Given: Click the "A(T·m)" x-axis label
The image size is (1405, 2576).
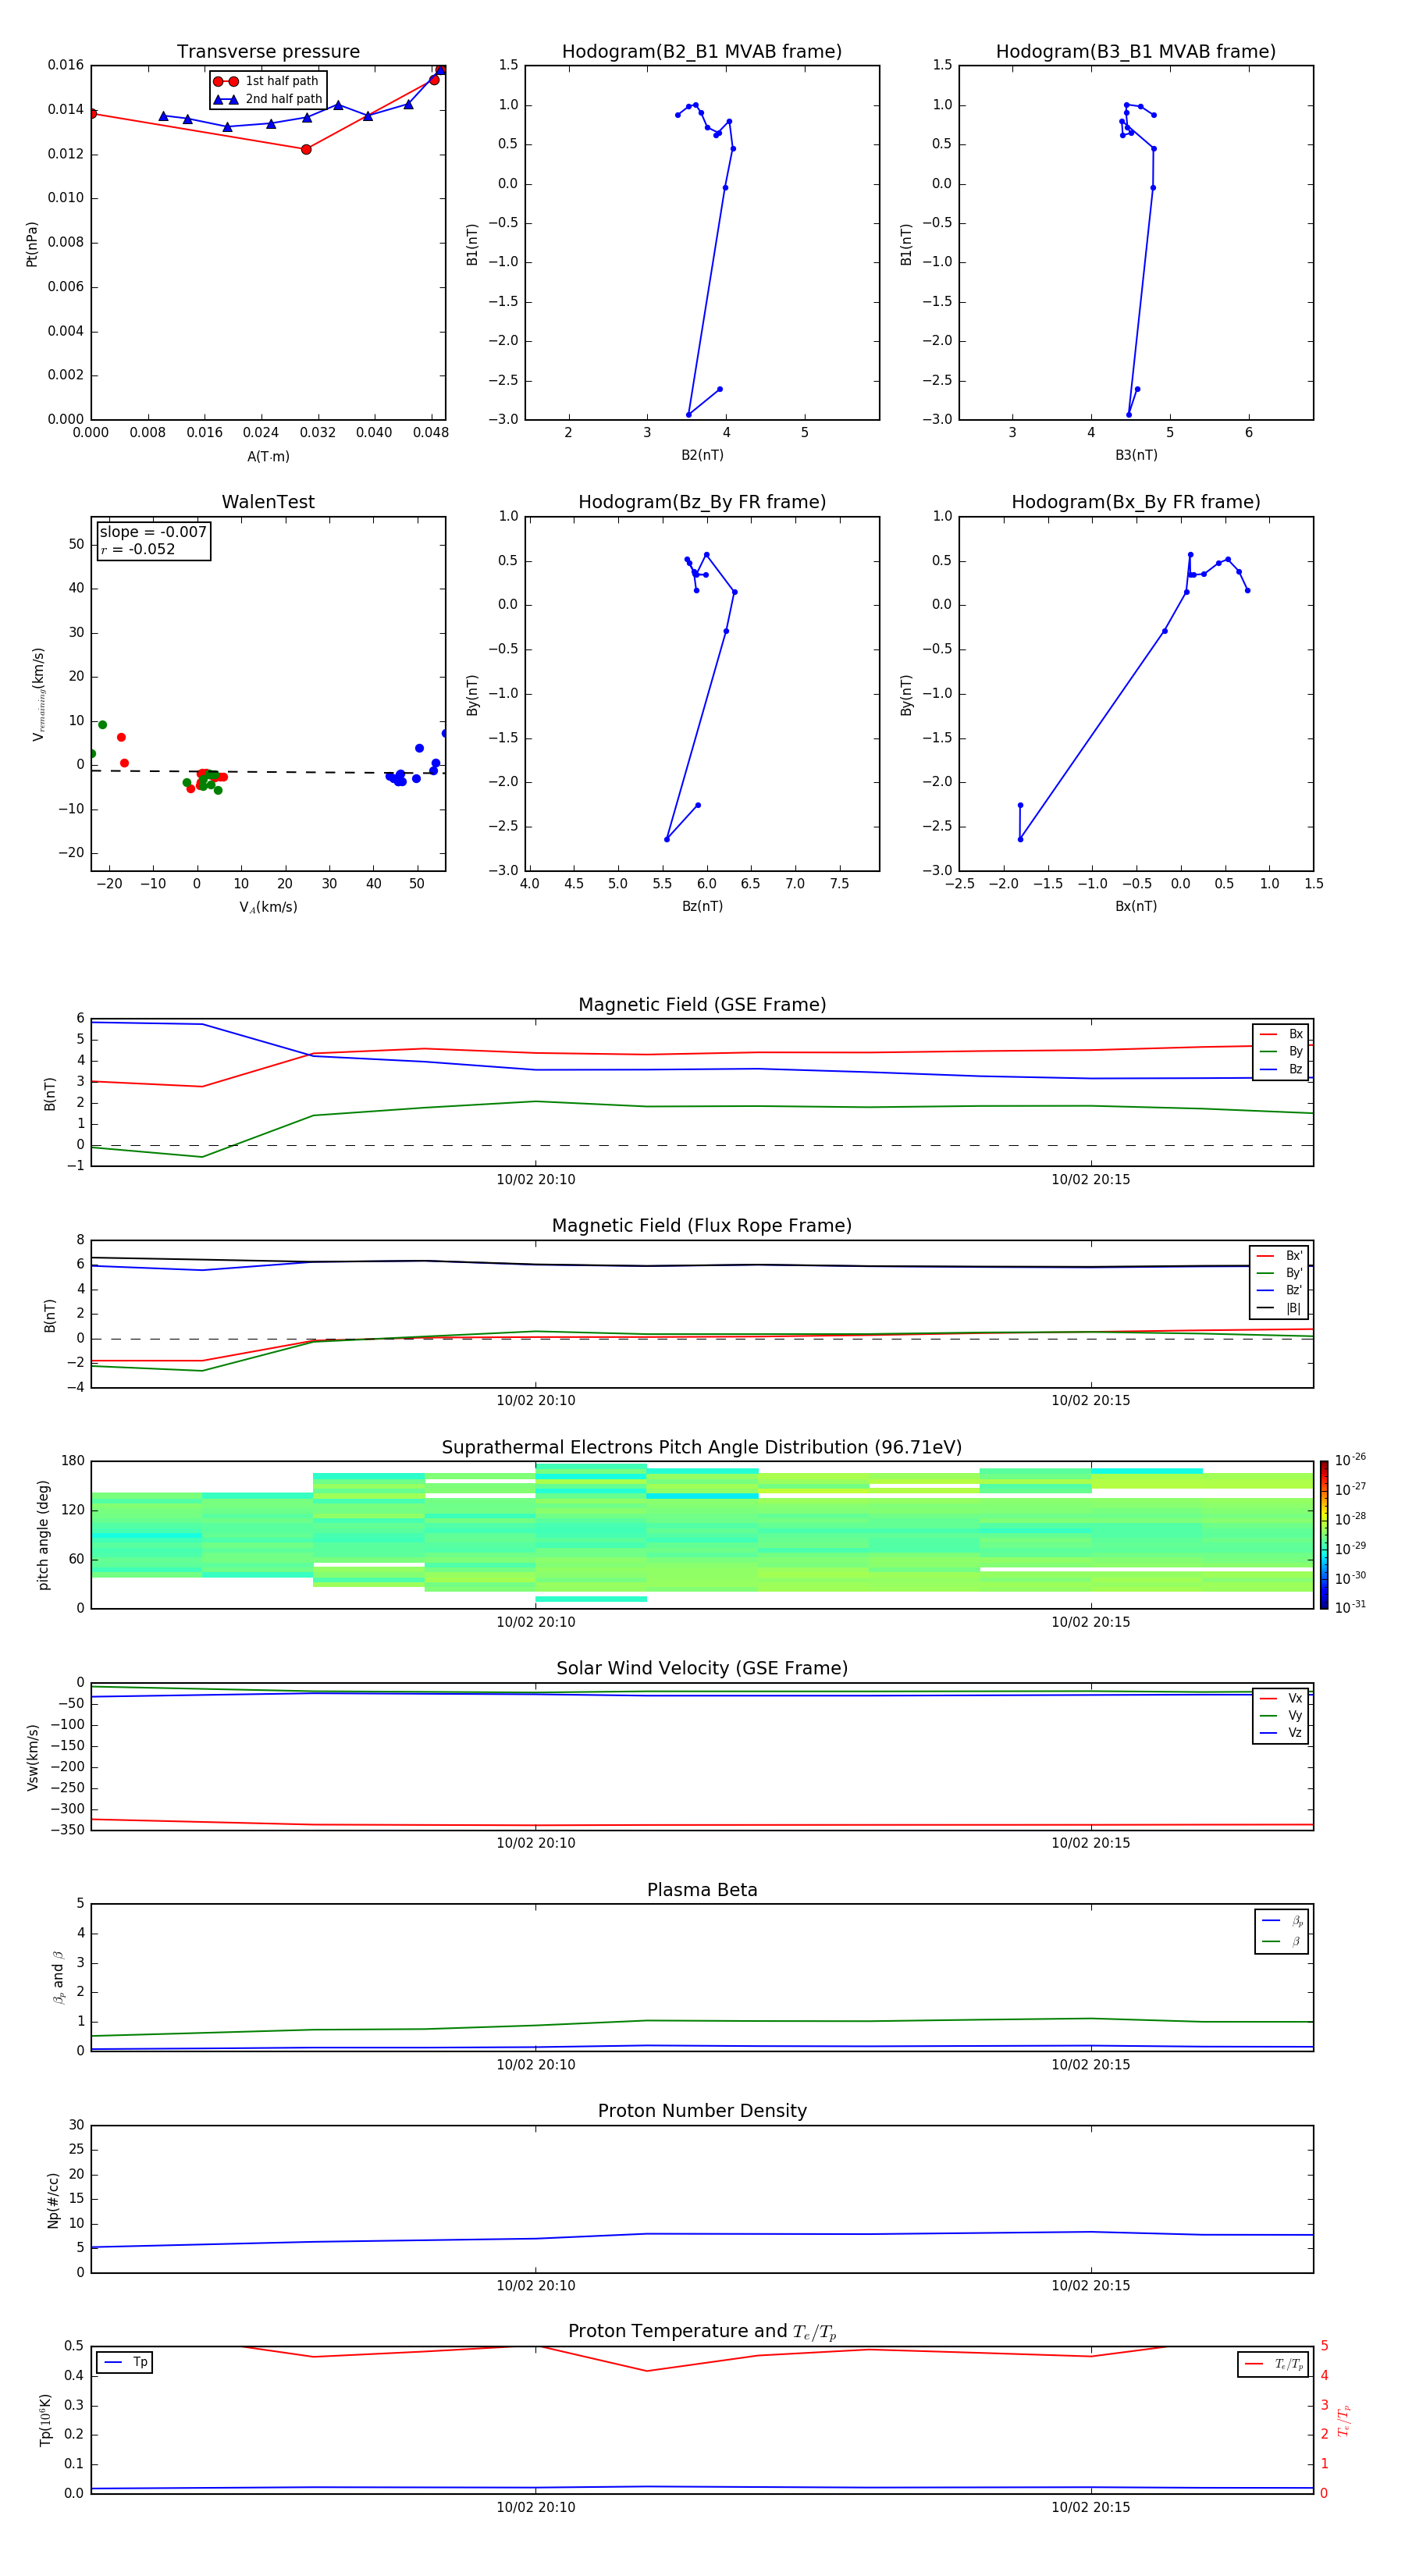Looking at the screenshot, I should coord(268,457).
